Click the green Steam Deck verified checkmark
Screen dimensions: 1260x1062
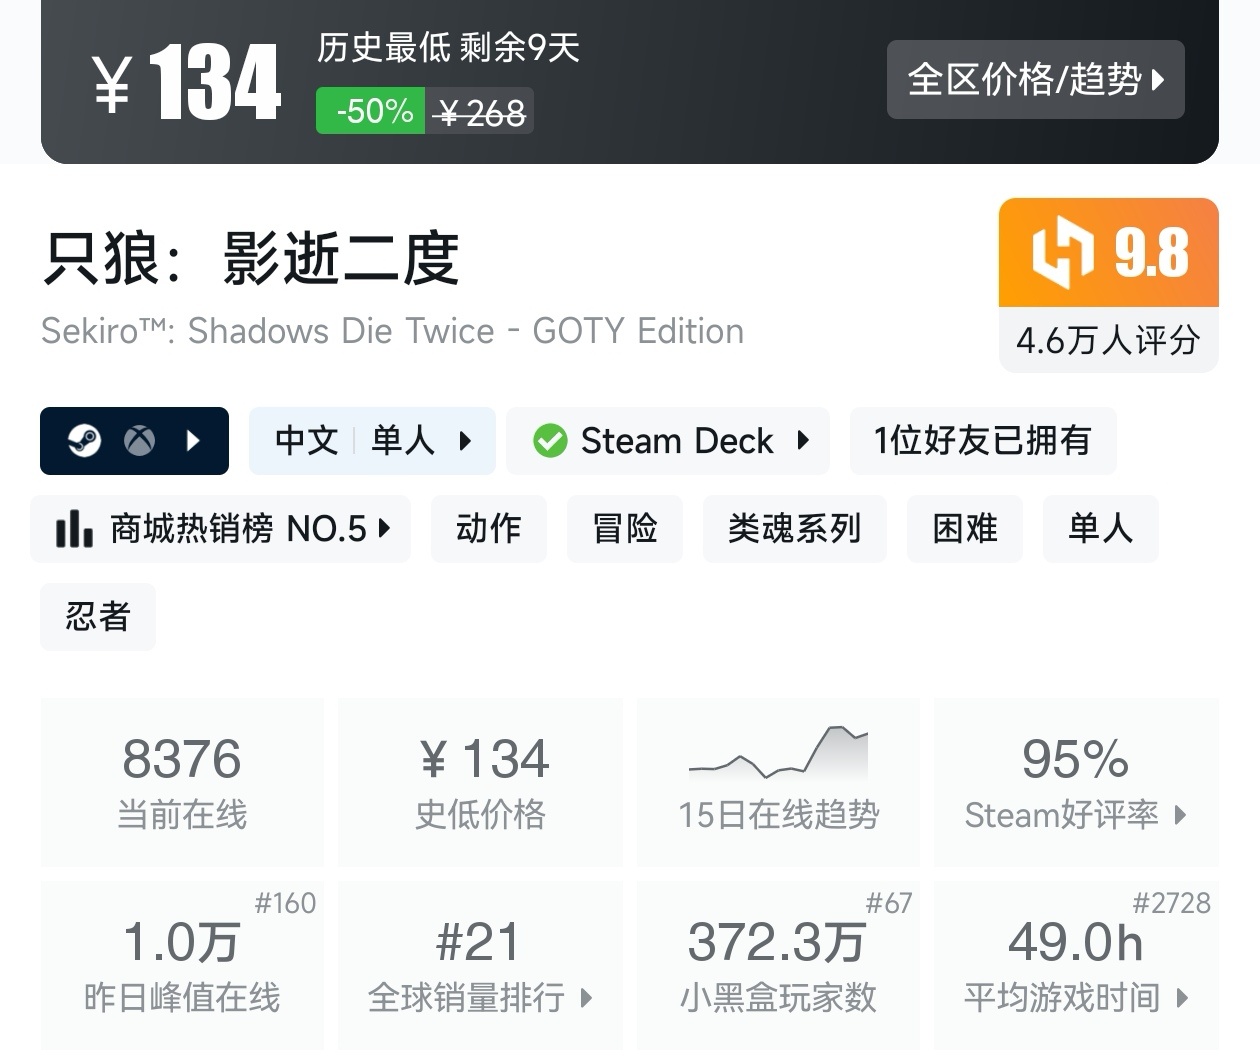point(550,441)
